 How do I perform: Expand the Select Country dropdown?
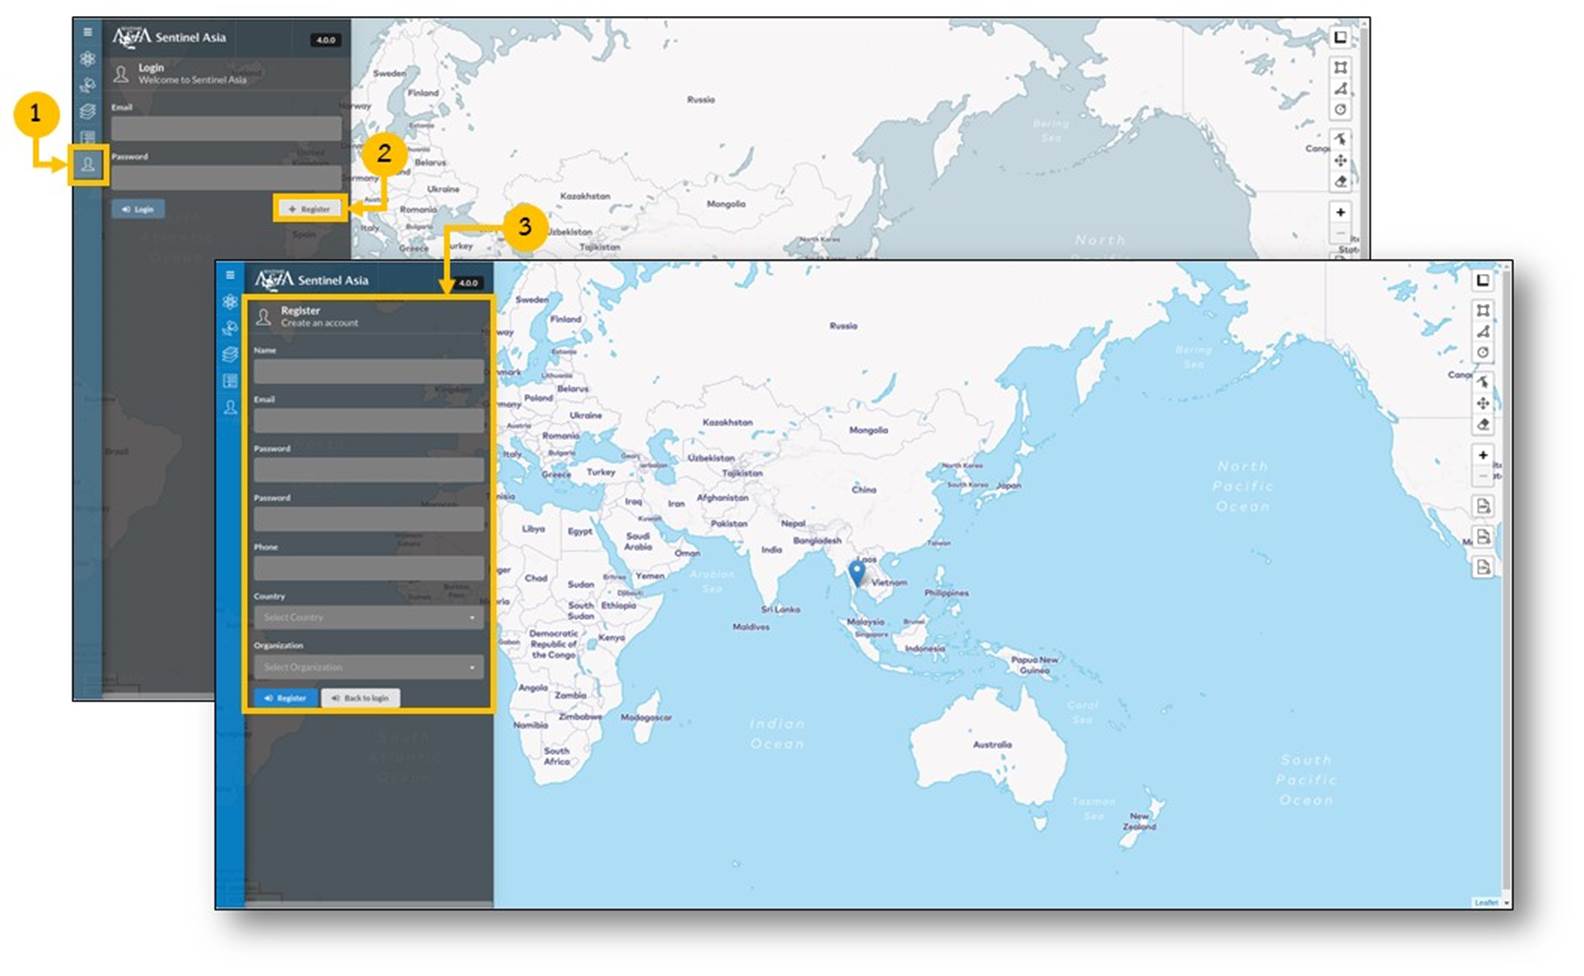[x=368, y=618]
